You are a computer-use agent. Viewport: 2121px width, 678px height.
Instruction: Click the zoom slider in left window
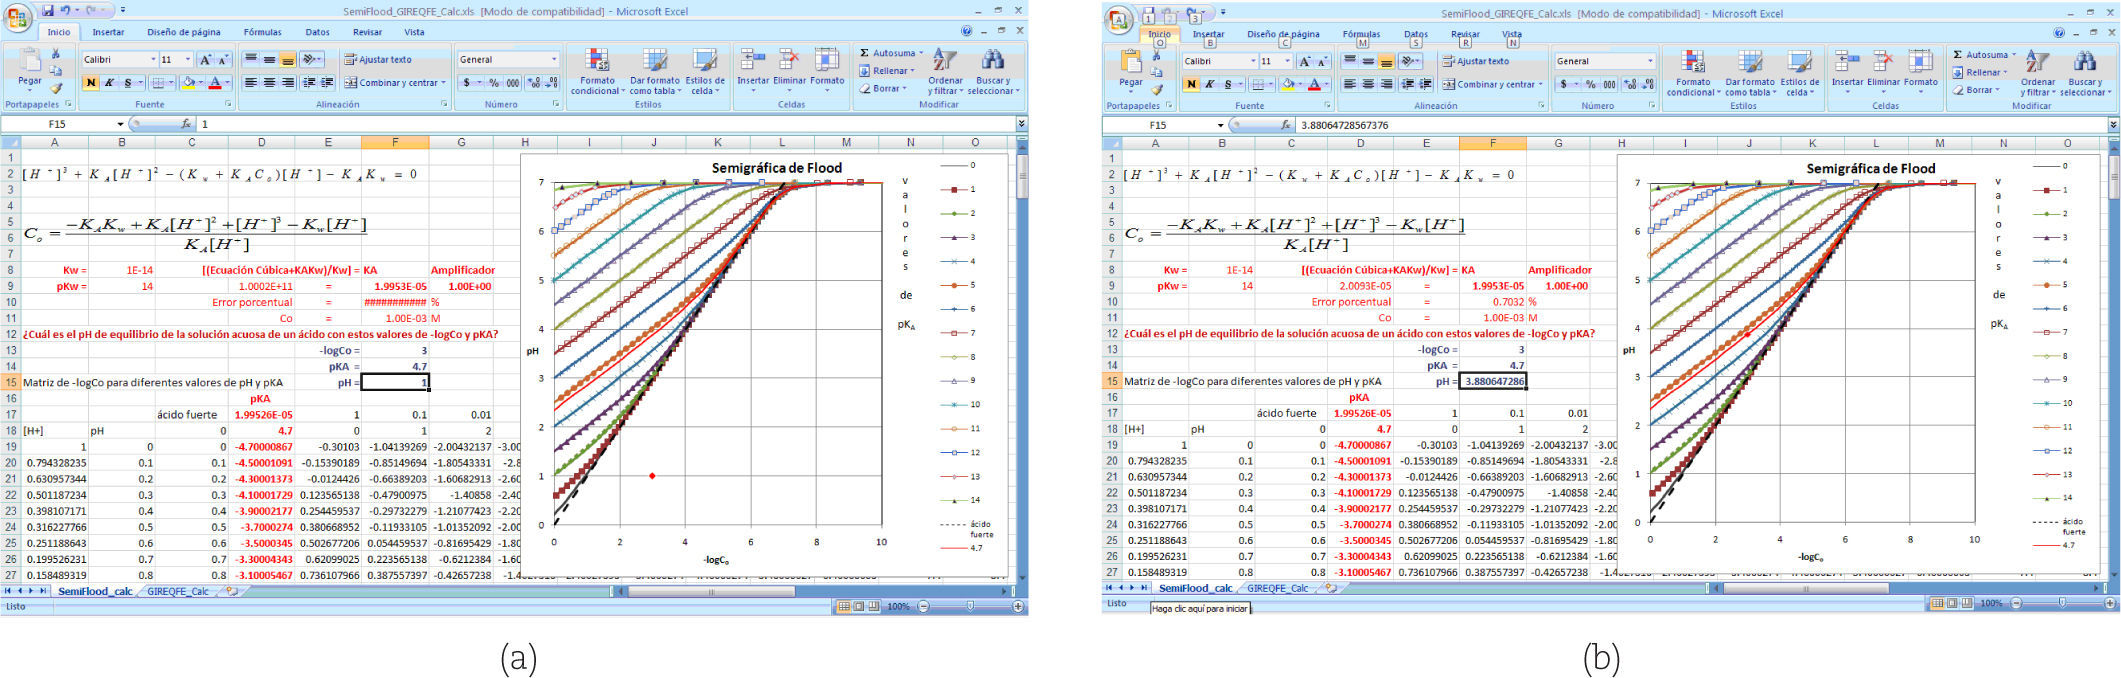[x=970, y=606]
